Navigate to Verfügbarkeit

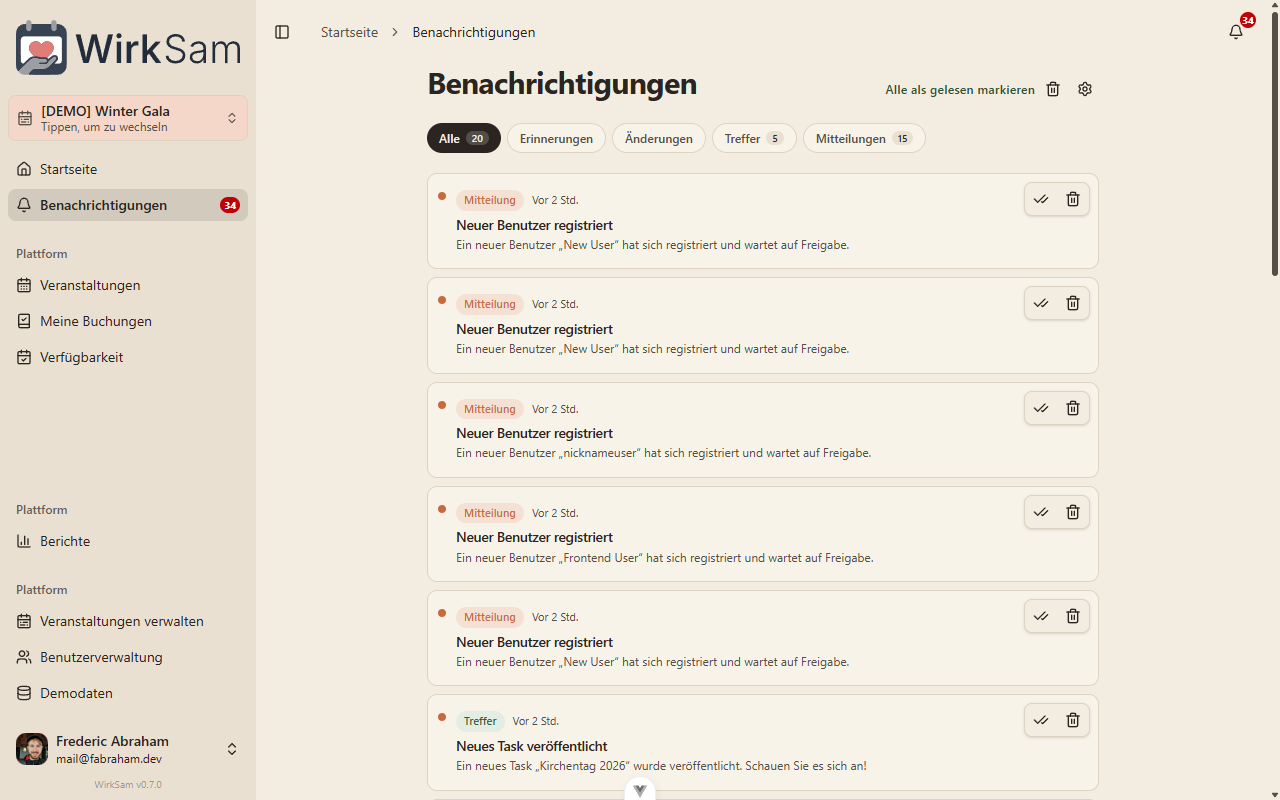(128, 357)
